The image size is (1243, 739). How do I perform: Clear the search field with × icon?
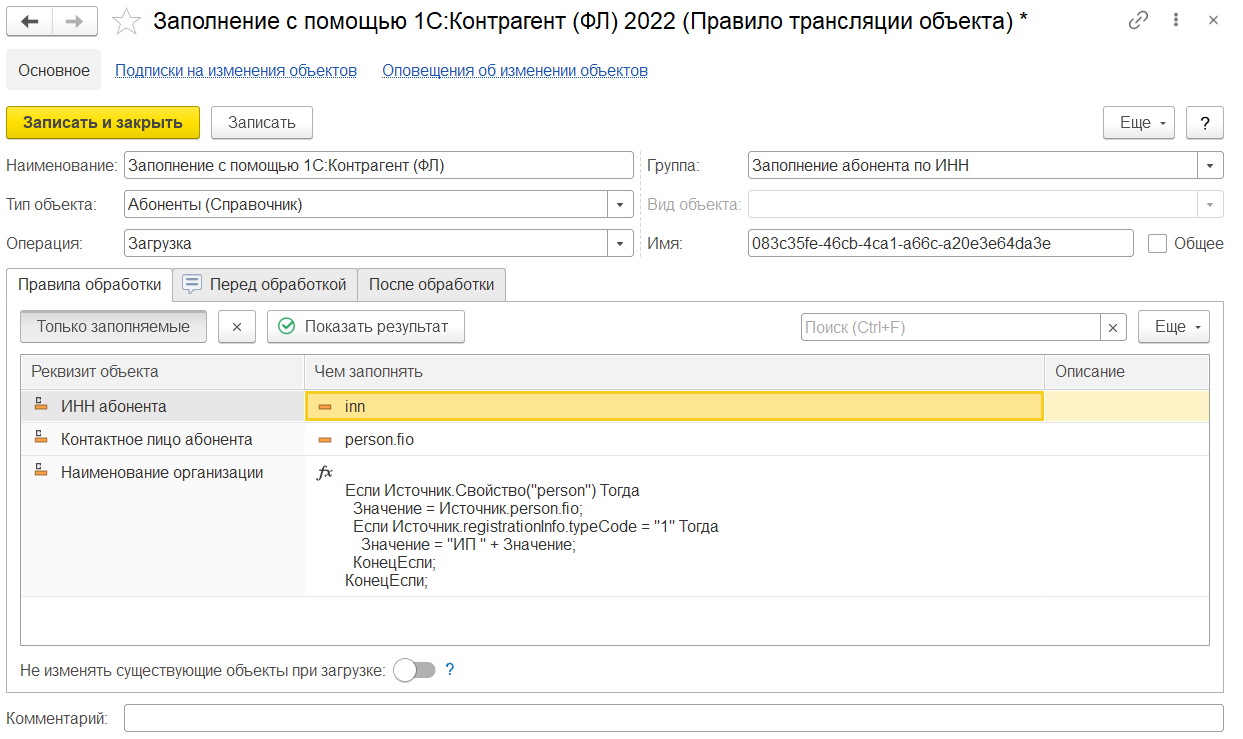[1114, 327]
